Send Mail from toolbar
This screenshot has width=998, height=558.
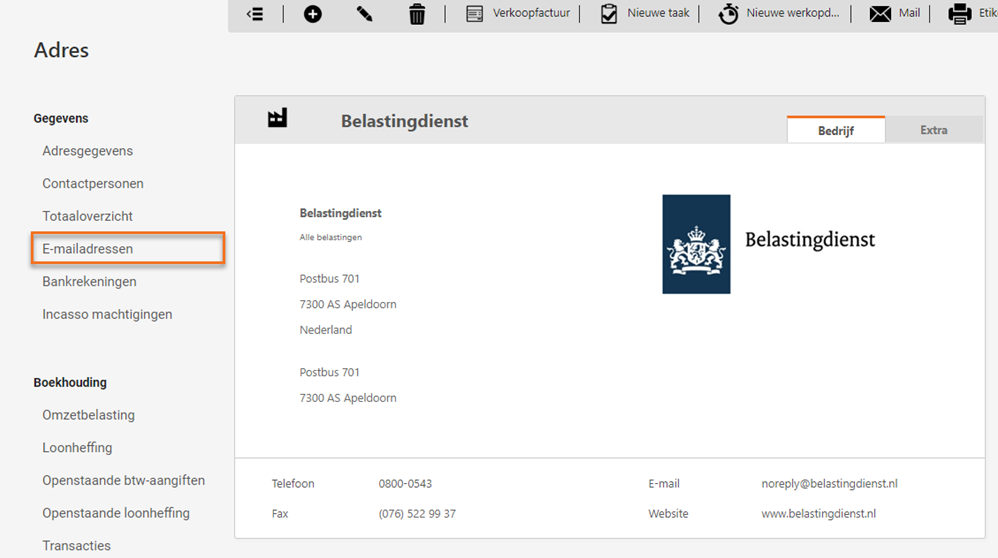[x=894, y=13]
